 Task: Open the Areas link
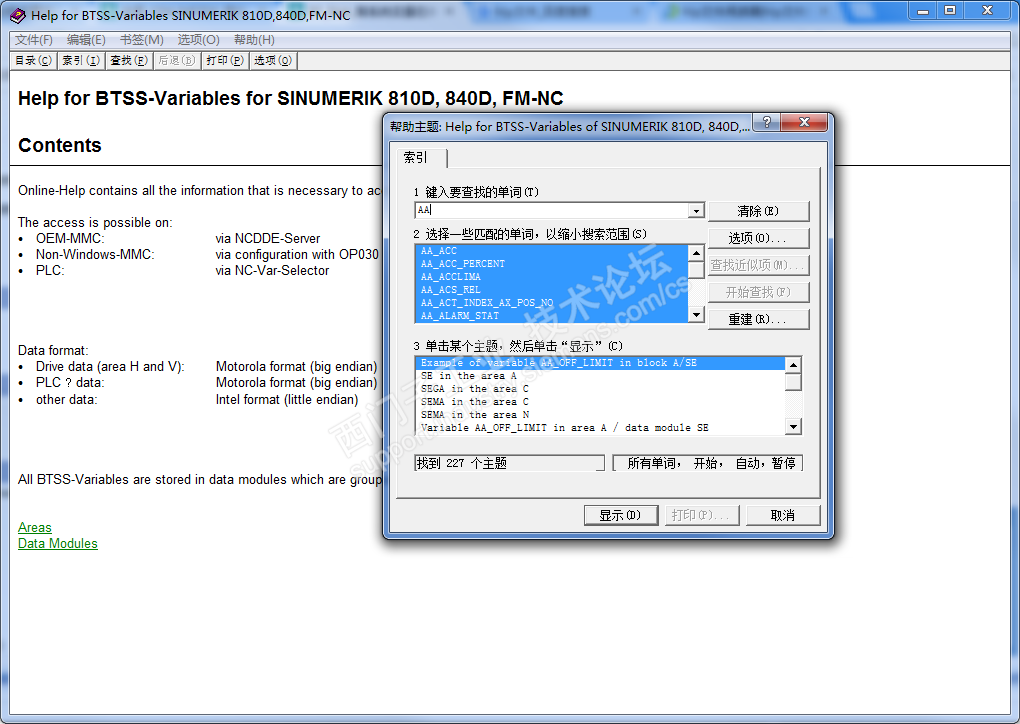(x=34, y=528)
